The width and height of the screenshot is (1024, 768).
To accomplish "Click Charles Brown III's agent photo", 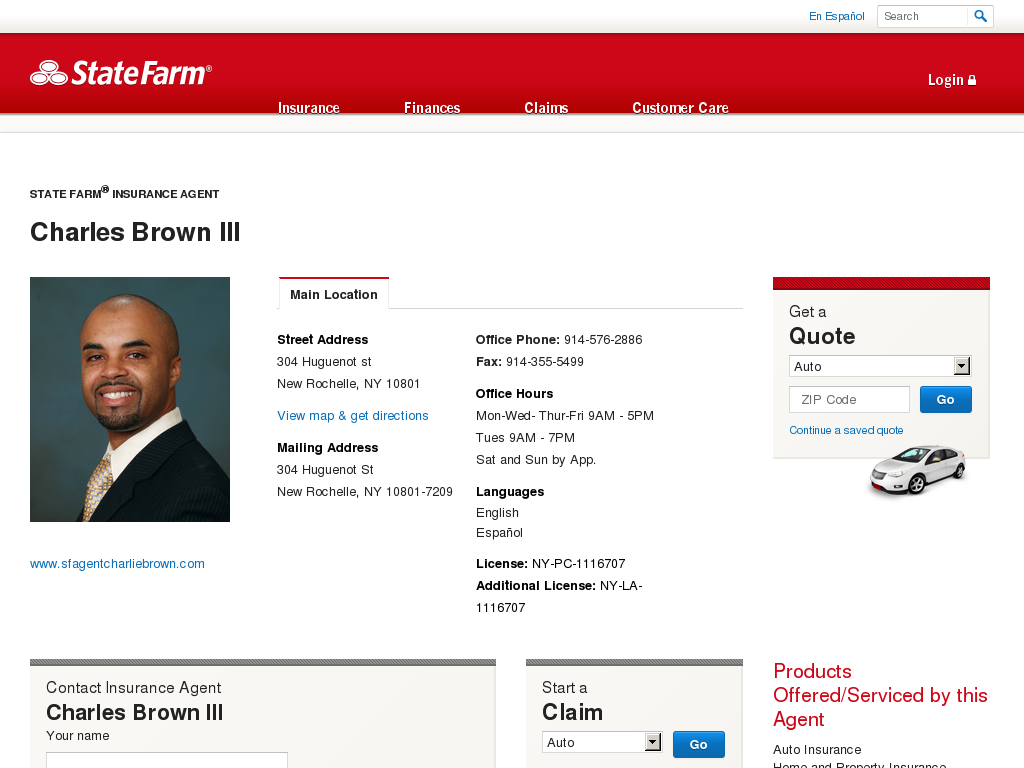I will coord(130,399).
